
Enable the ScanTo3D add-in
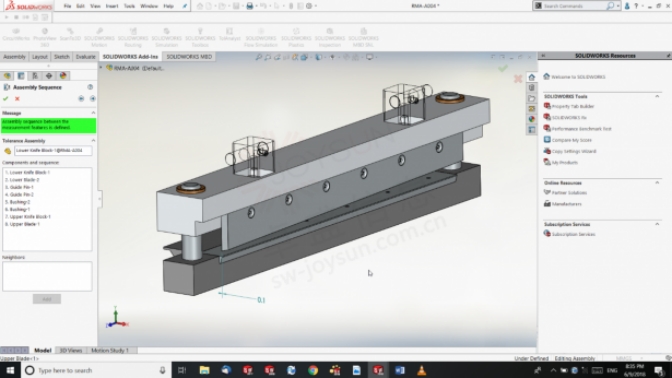click(70, 35)
